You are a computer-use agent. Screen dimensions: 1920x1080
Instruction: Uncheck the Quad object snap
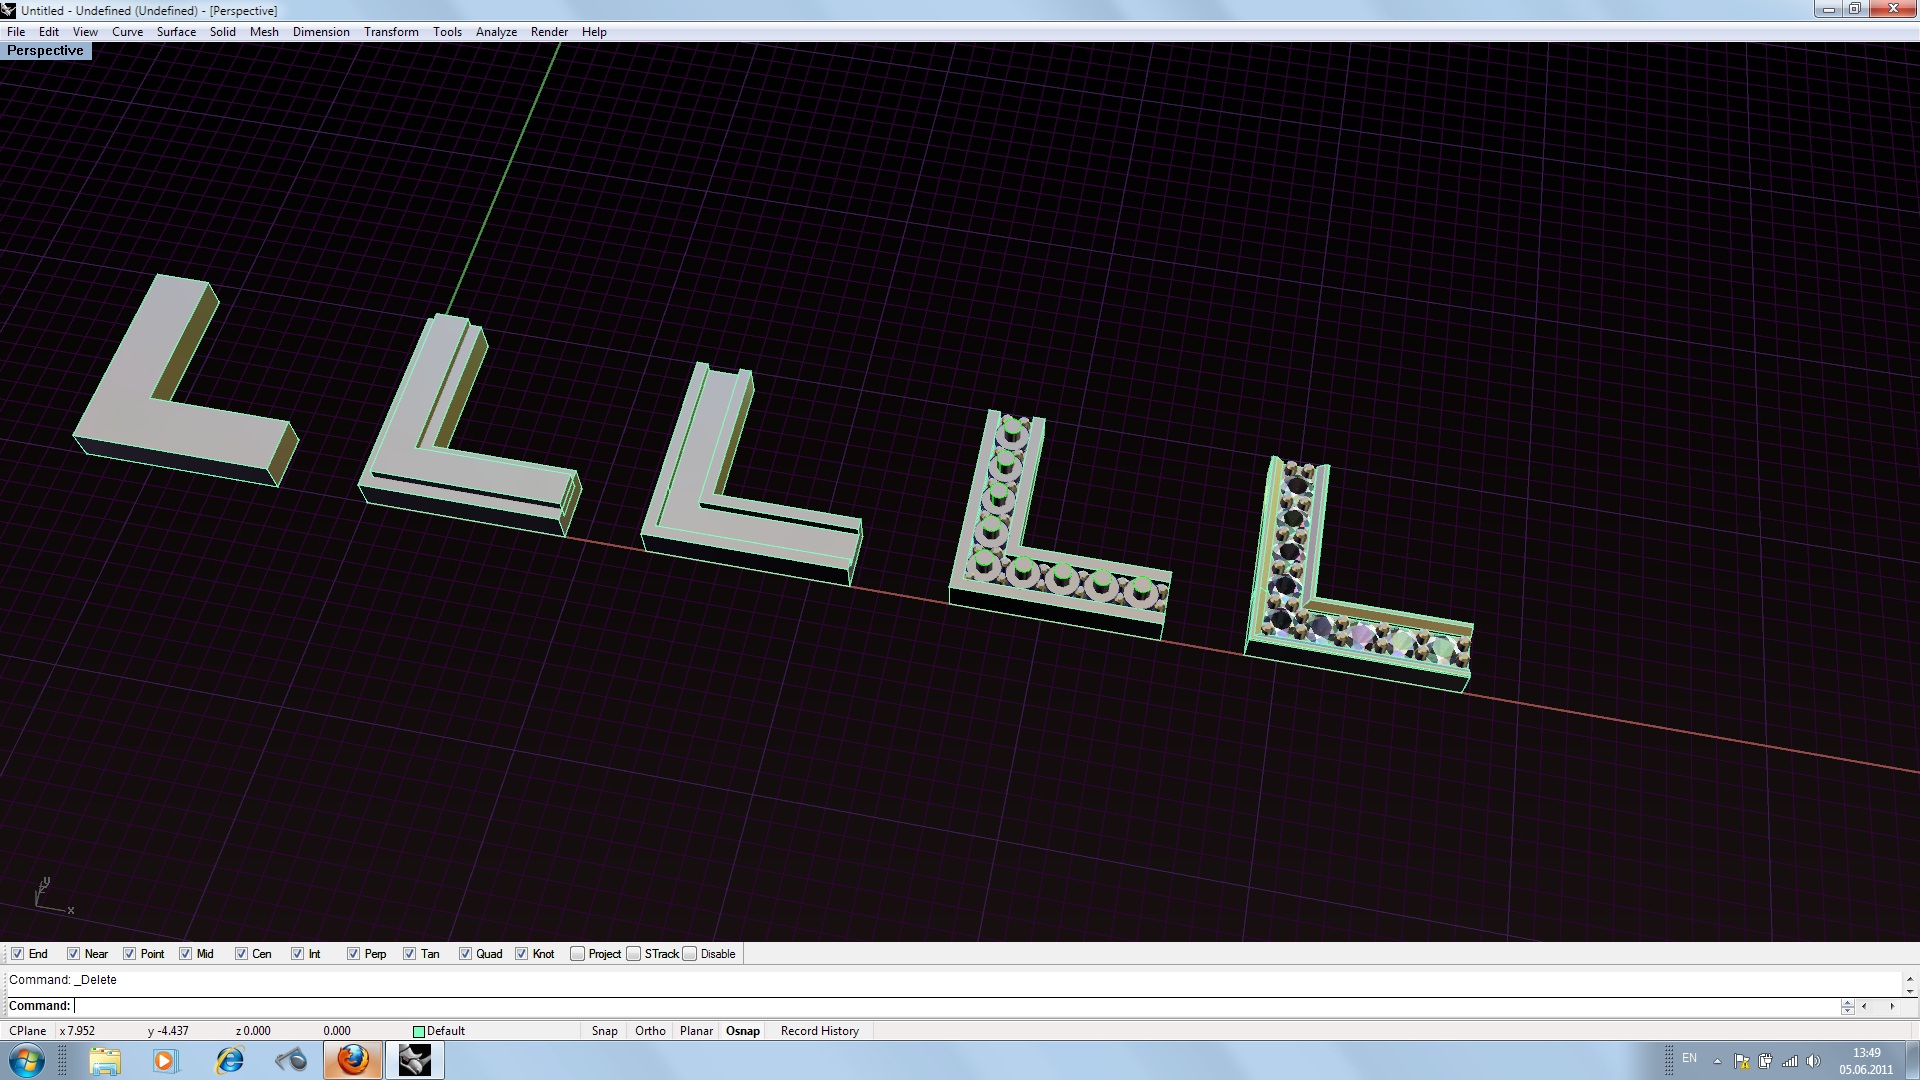pyautogui.click(x=465, y=954)
